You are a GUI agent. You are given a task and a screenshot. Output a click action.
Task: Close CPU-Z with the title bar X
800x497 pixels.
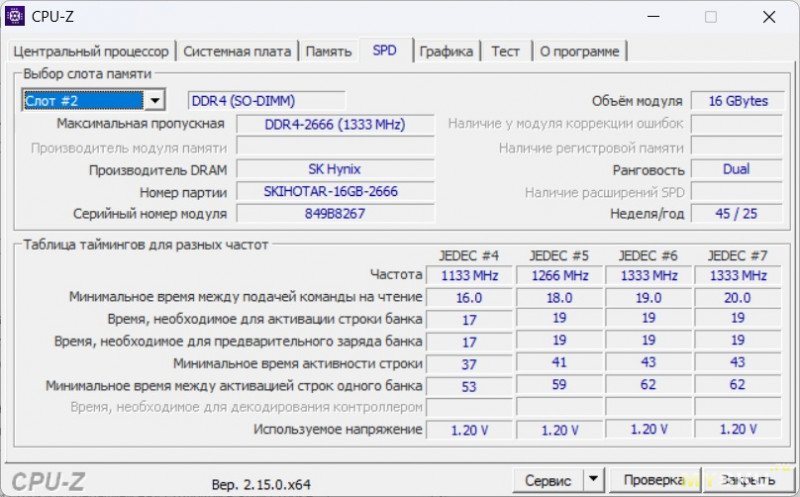coord(768,17)
